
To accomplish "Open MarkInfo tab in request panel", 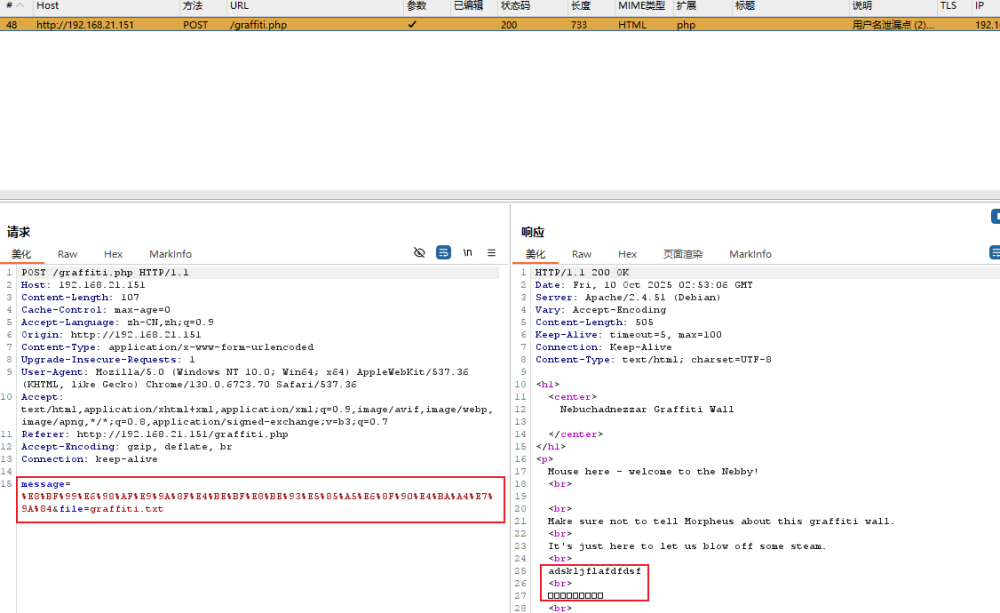I will coord(170,254).
